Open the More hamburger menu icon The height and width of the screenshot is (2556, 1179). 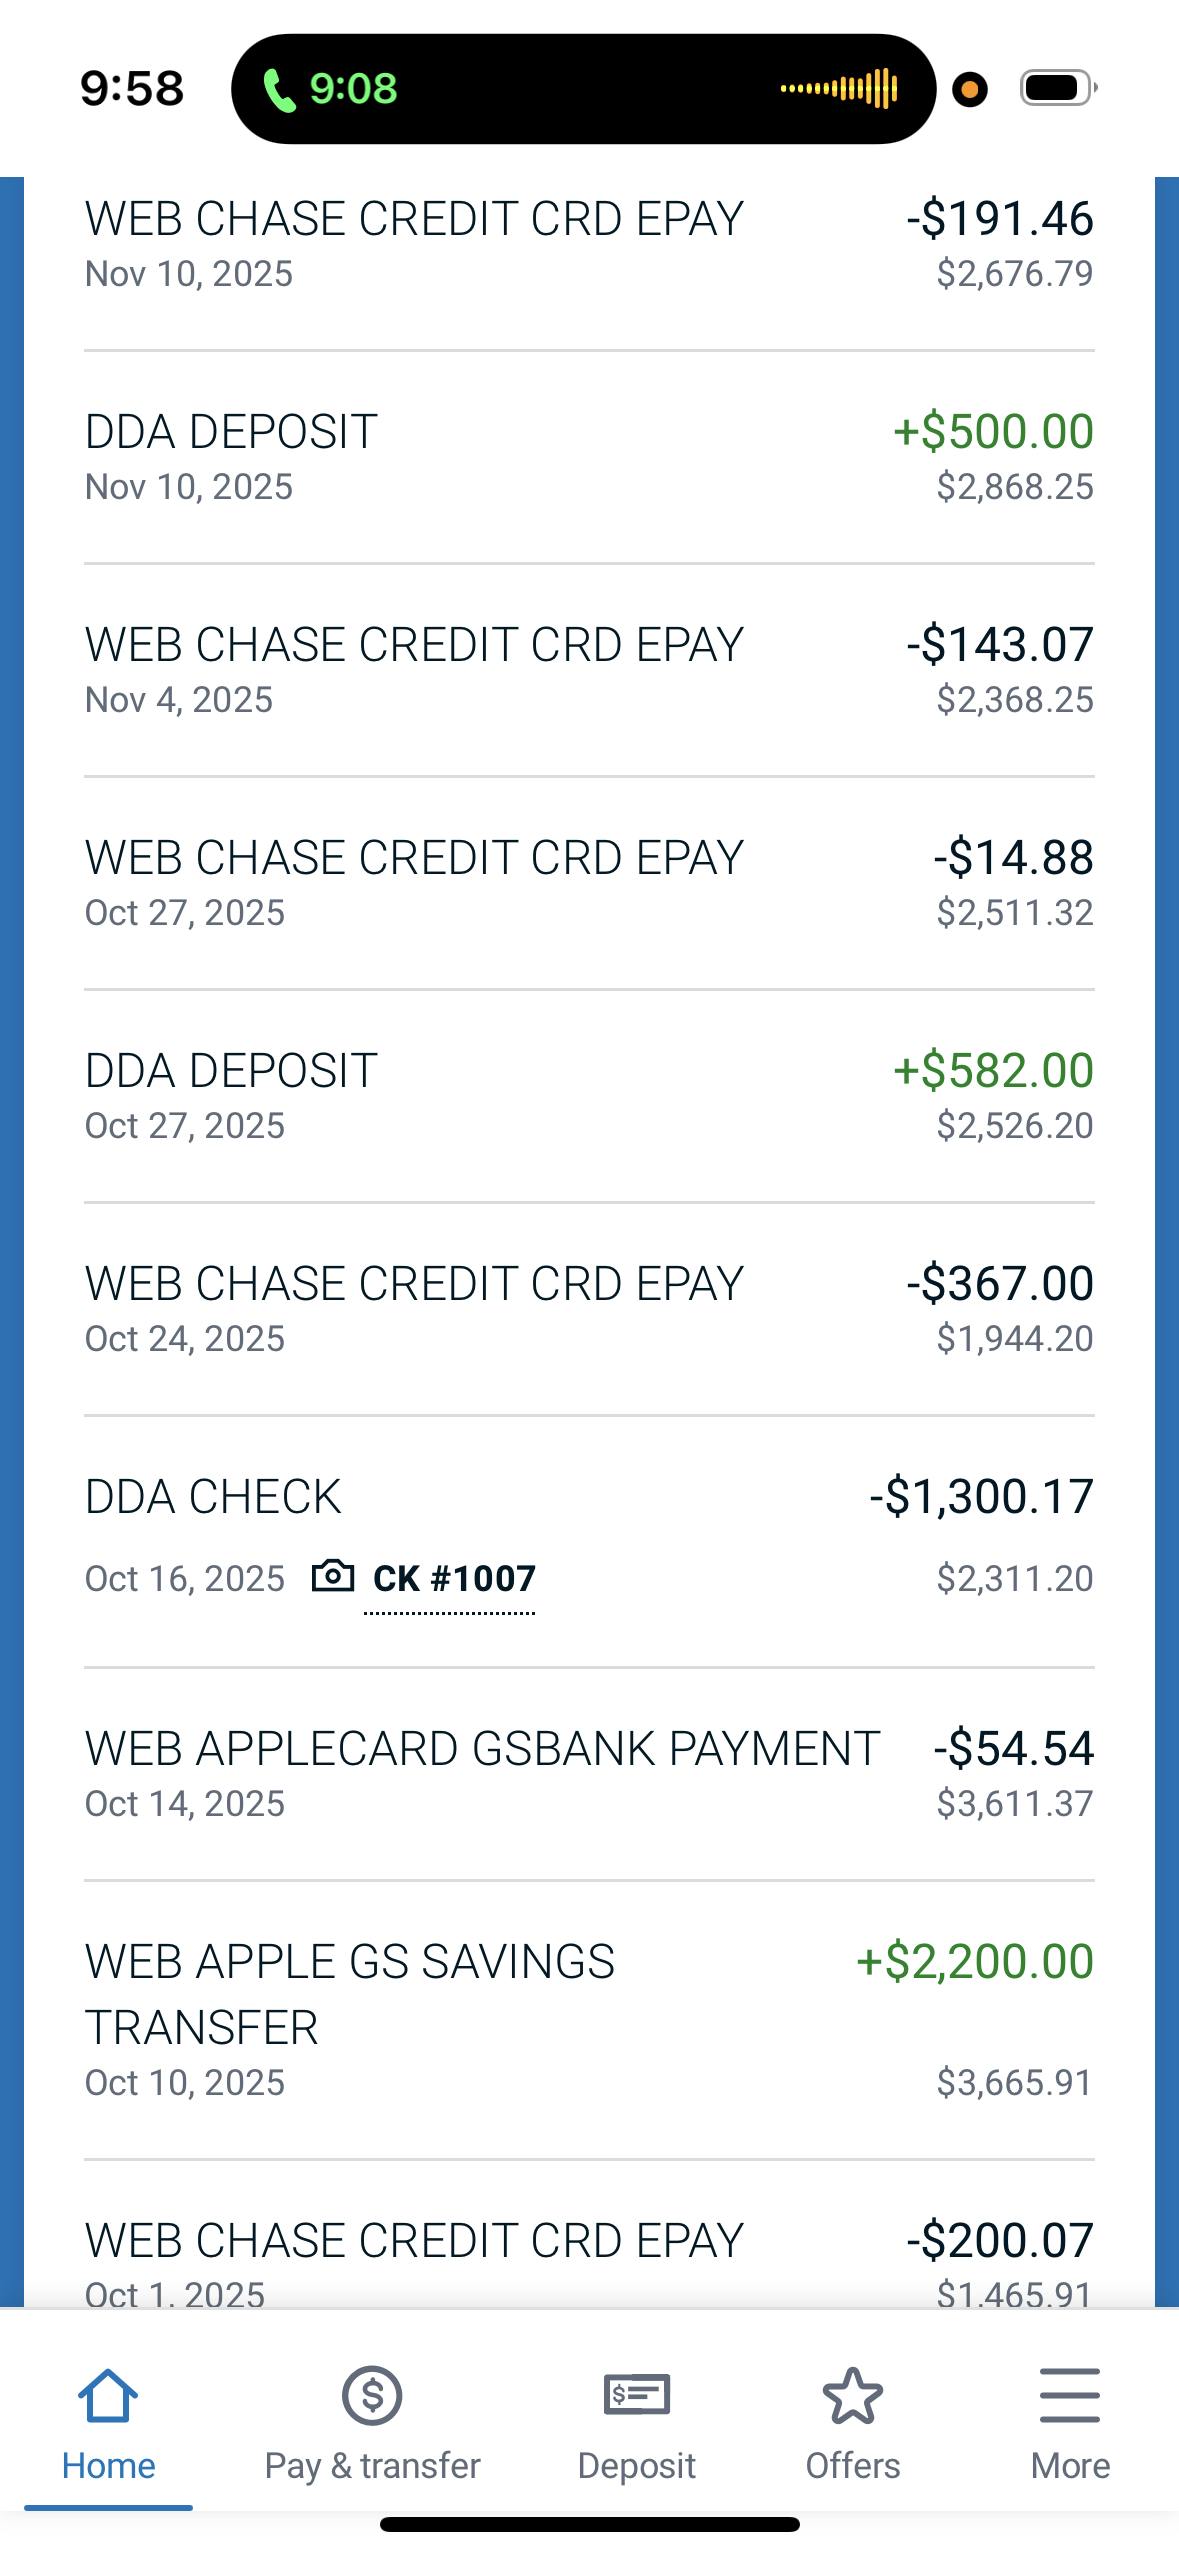point(1070,2396)
